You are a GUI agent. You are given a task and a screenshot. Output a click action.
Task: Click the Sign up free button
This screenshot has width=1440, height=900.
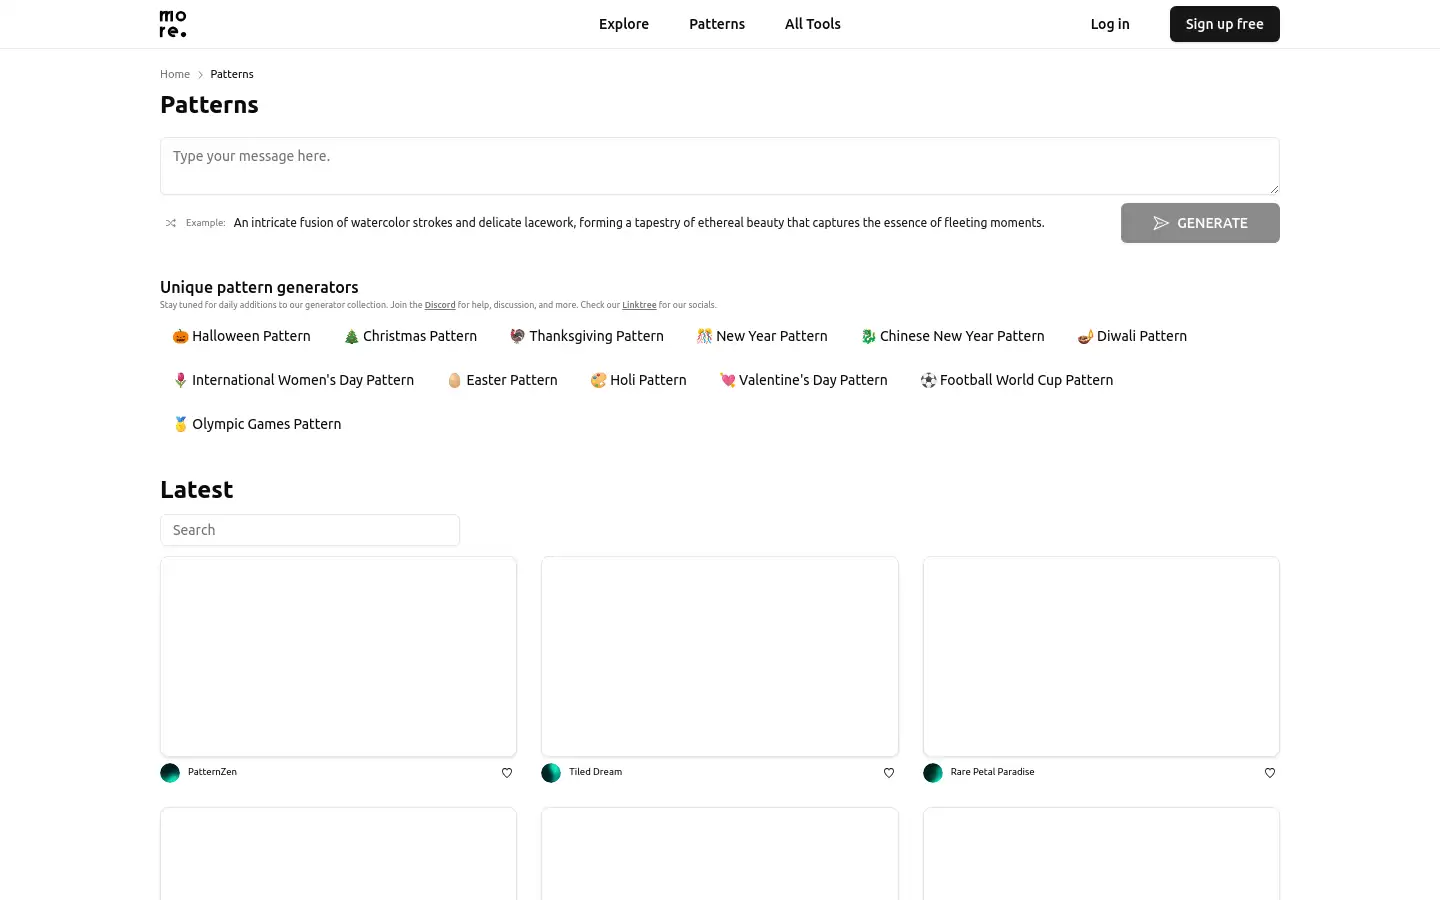tap(1225, 24)
